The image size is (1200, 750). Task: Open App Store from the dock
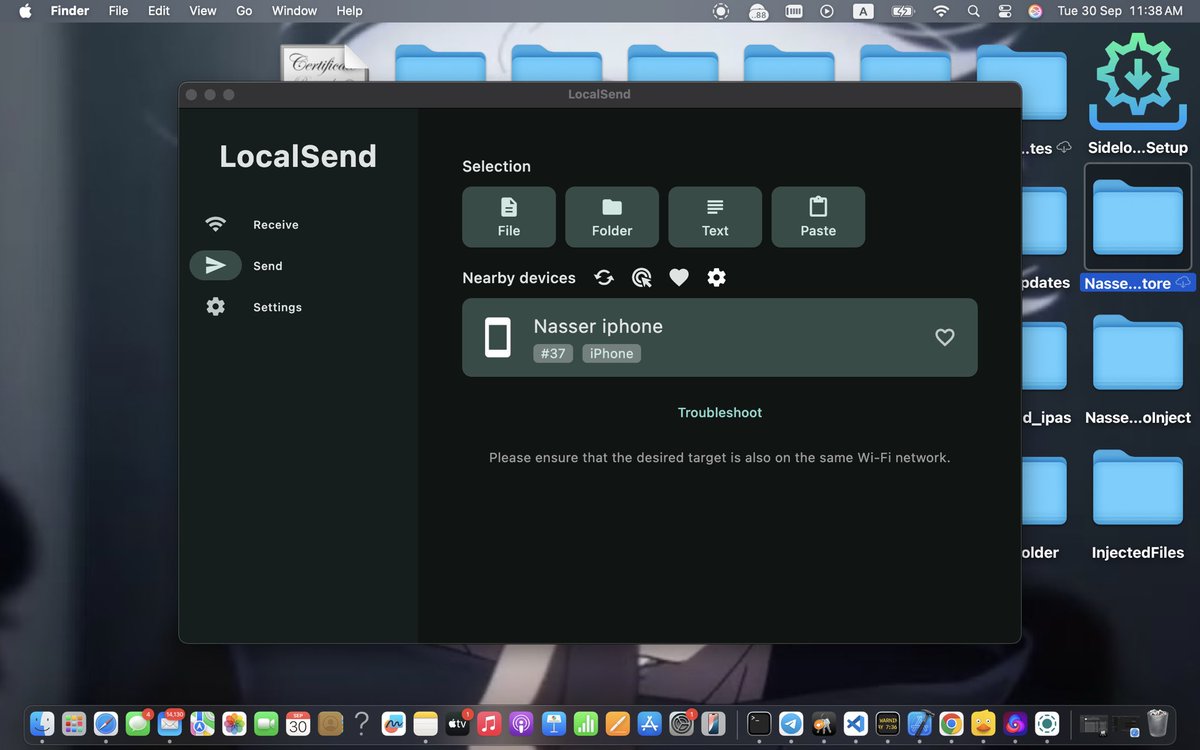click(x=649, y=722)
